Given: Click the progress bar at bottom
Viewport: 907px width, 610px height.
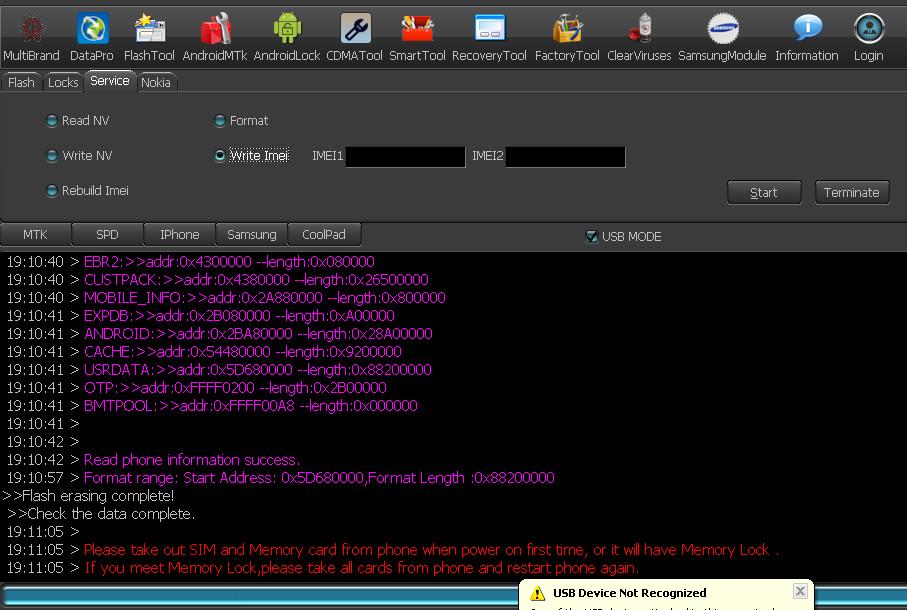Looking at the screenshot, I should tap(260, 596).
